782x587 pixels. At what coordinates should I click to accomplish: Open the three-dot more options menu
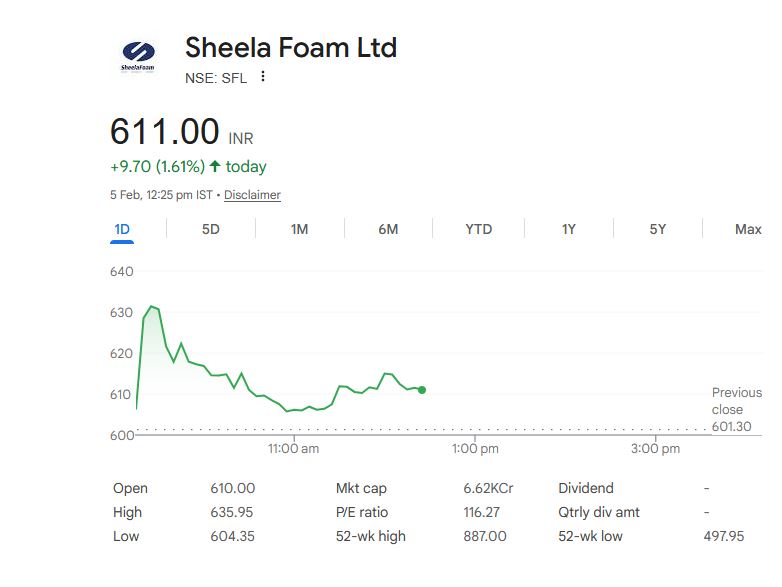point(263,77)
